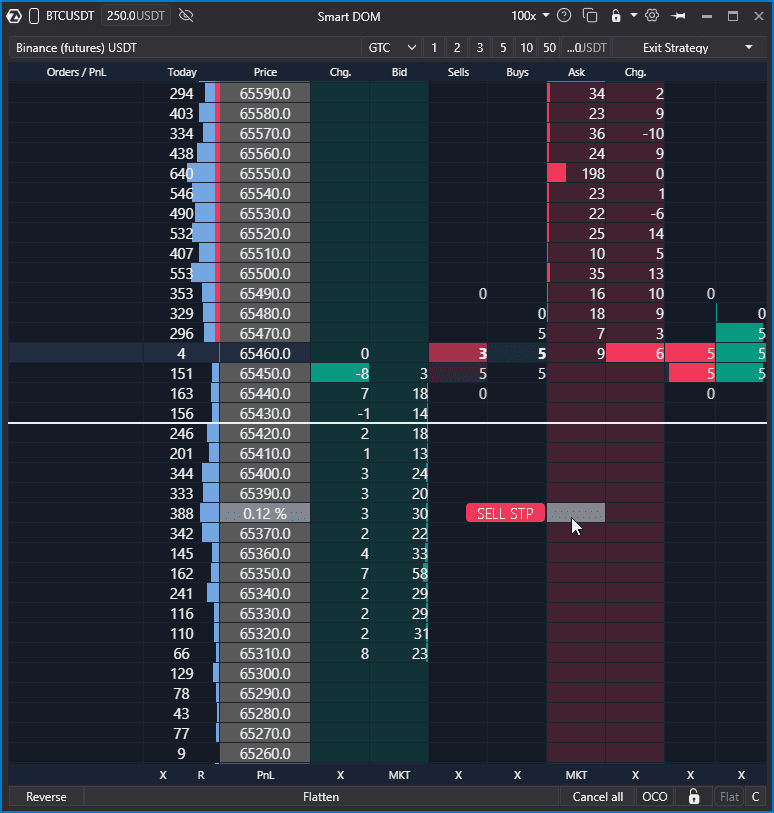
Task: Open the settings gear icon
Action: [x=652, y=16]
